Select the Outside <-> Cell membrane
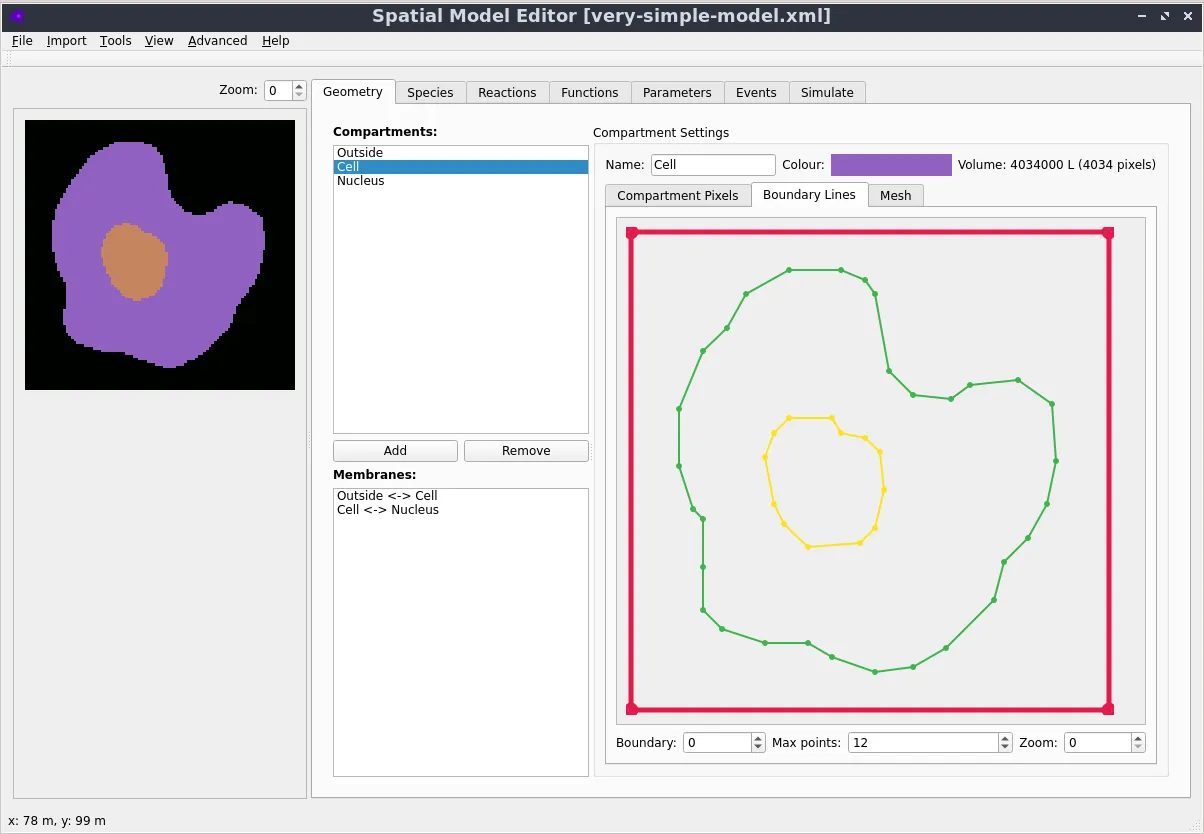 (x=461, y=496)
